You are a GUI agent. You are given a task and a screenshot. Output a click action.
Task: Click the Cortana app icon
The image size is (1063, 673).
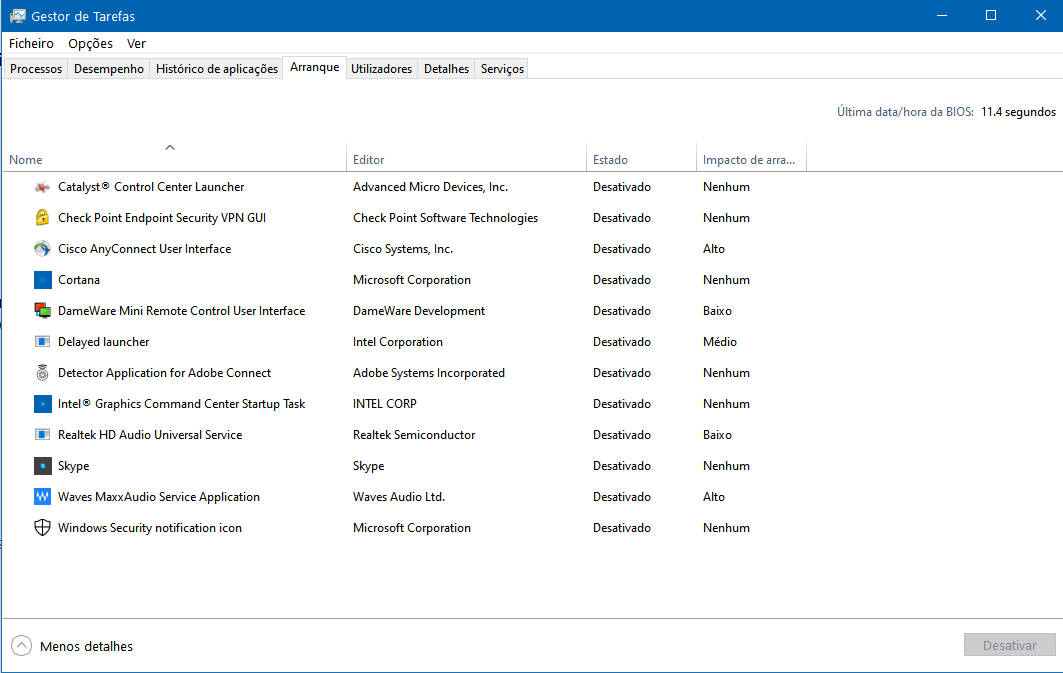[x=43, y=280]
